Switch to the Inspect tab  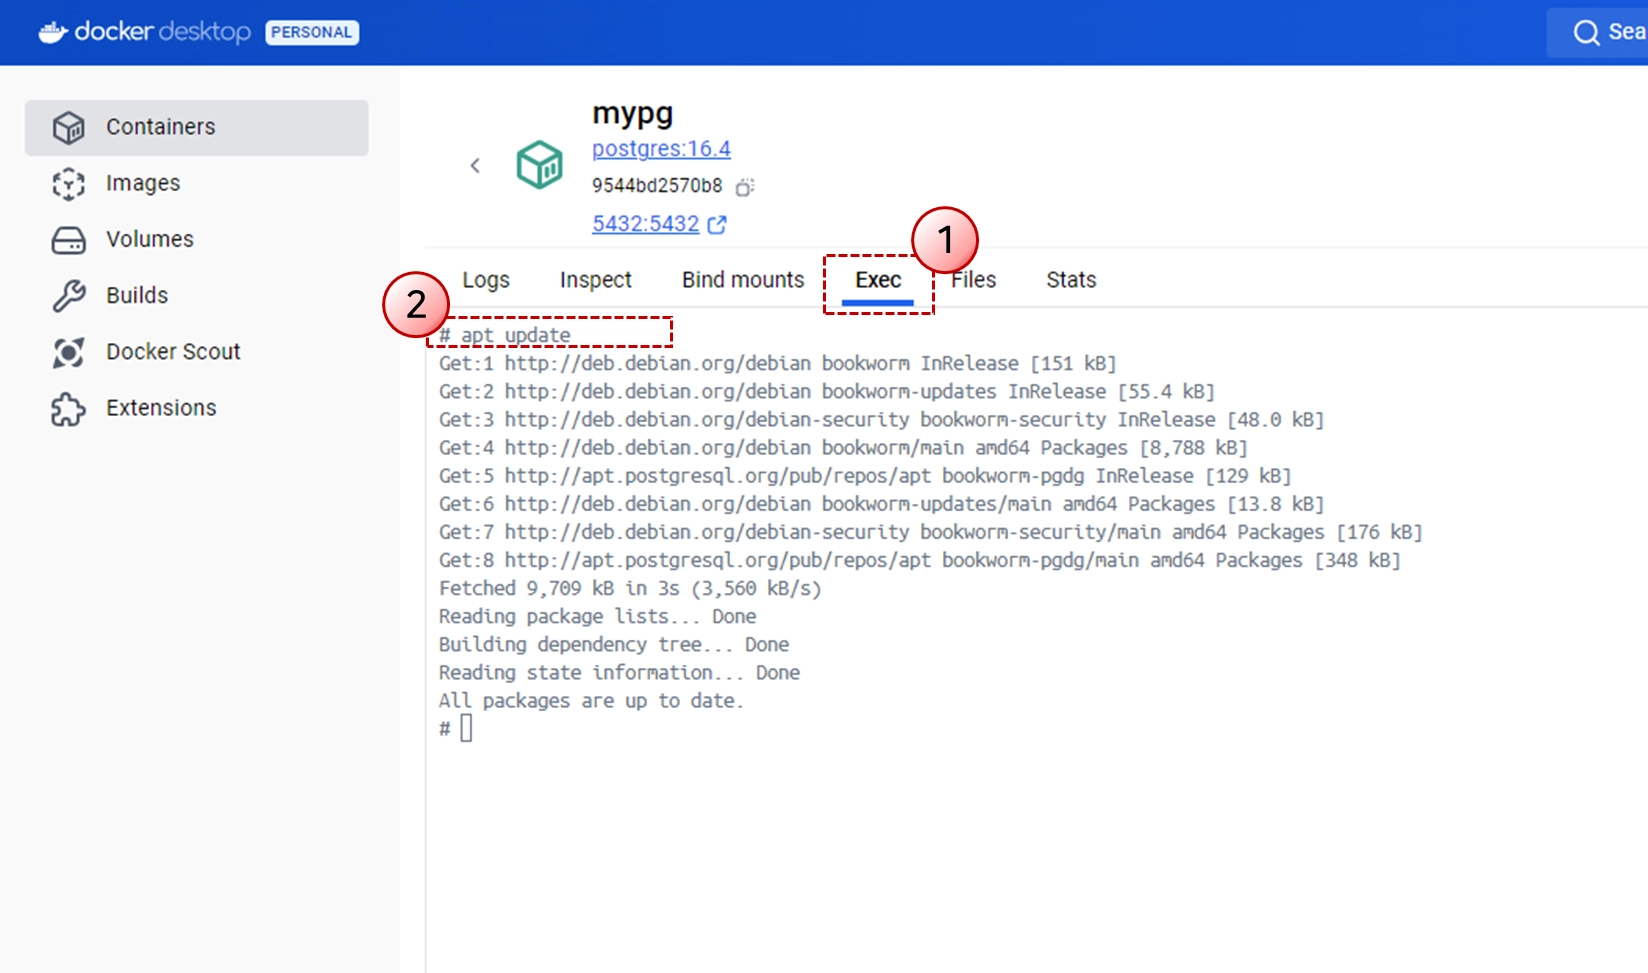coord(596,280)
